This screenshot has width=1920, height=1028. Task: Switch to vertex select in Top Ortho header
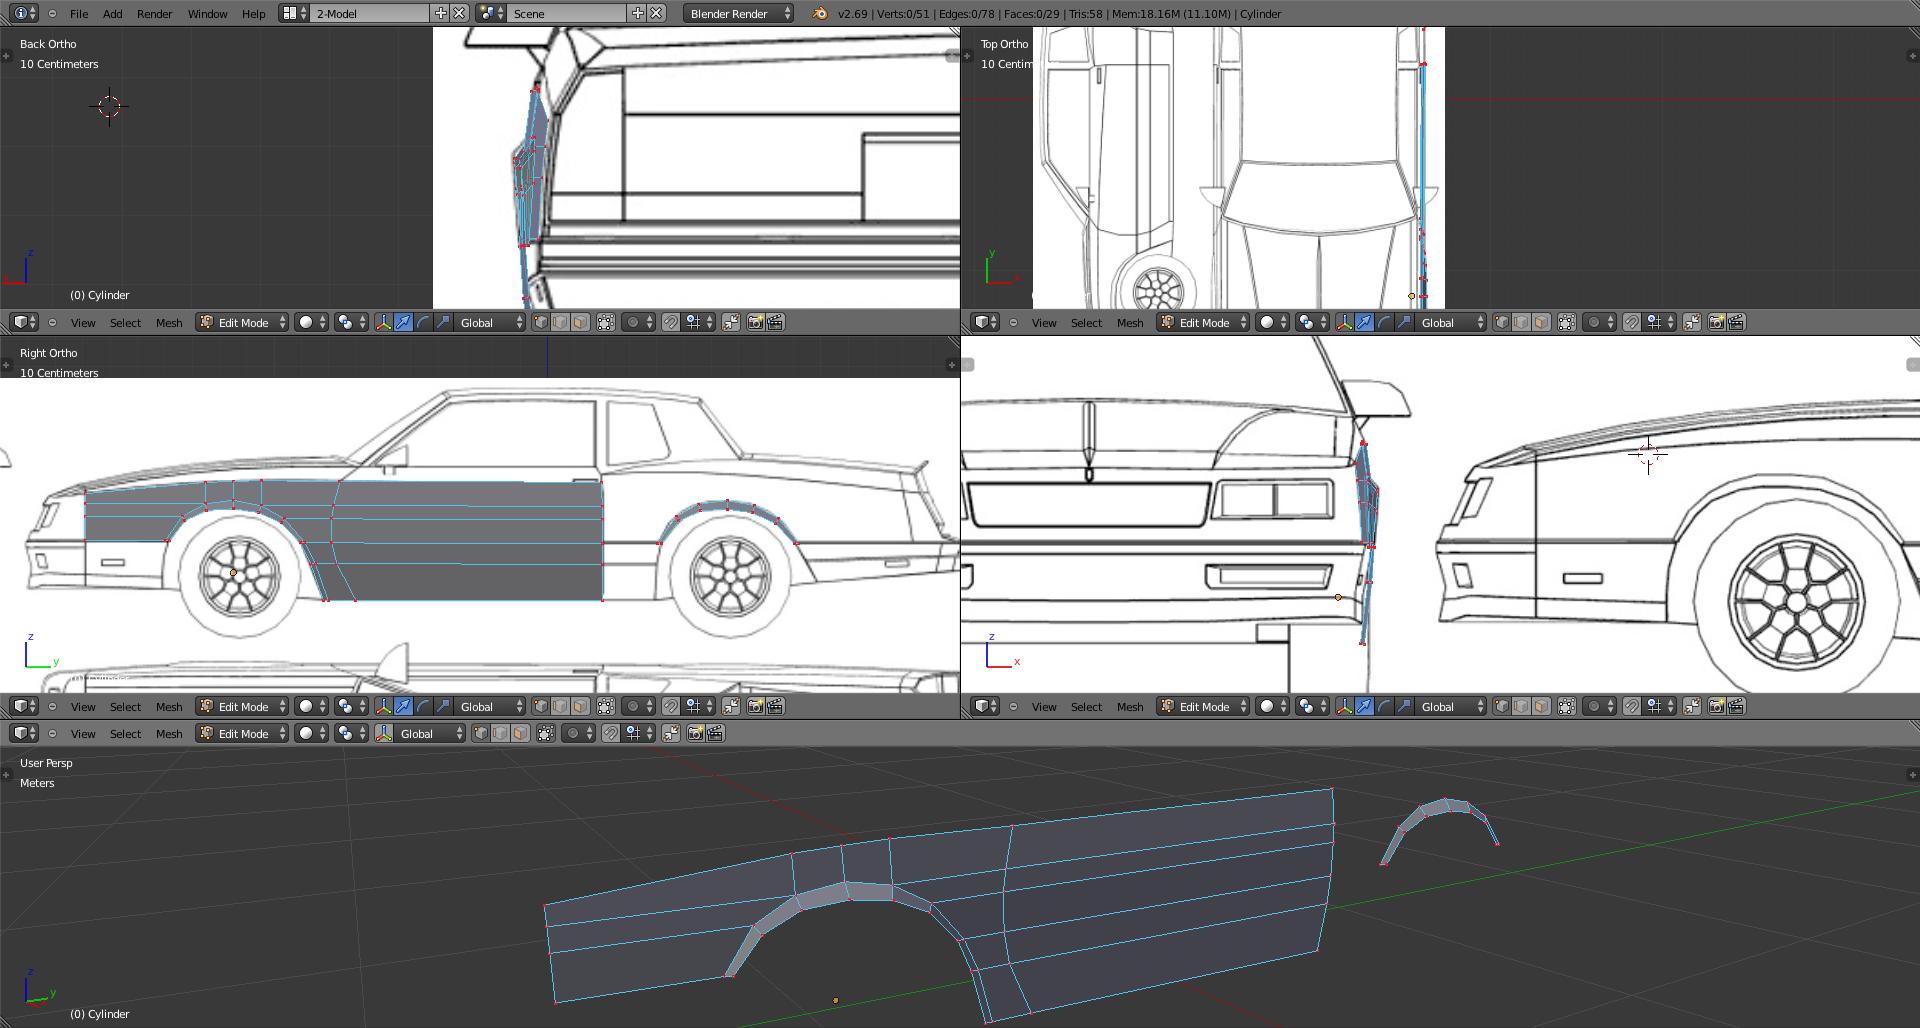point(1502,322)
